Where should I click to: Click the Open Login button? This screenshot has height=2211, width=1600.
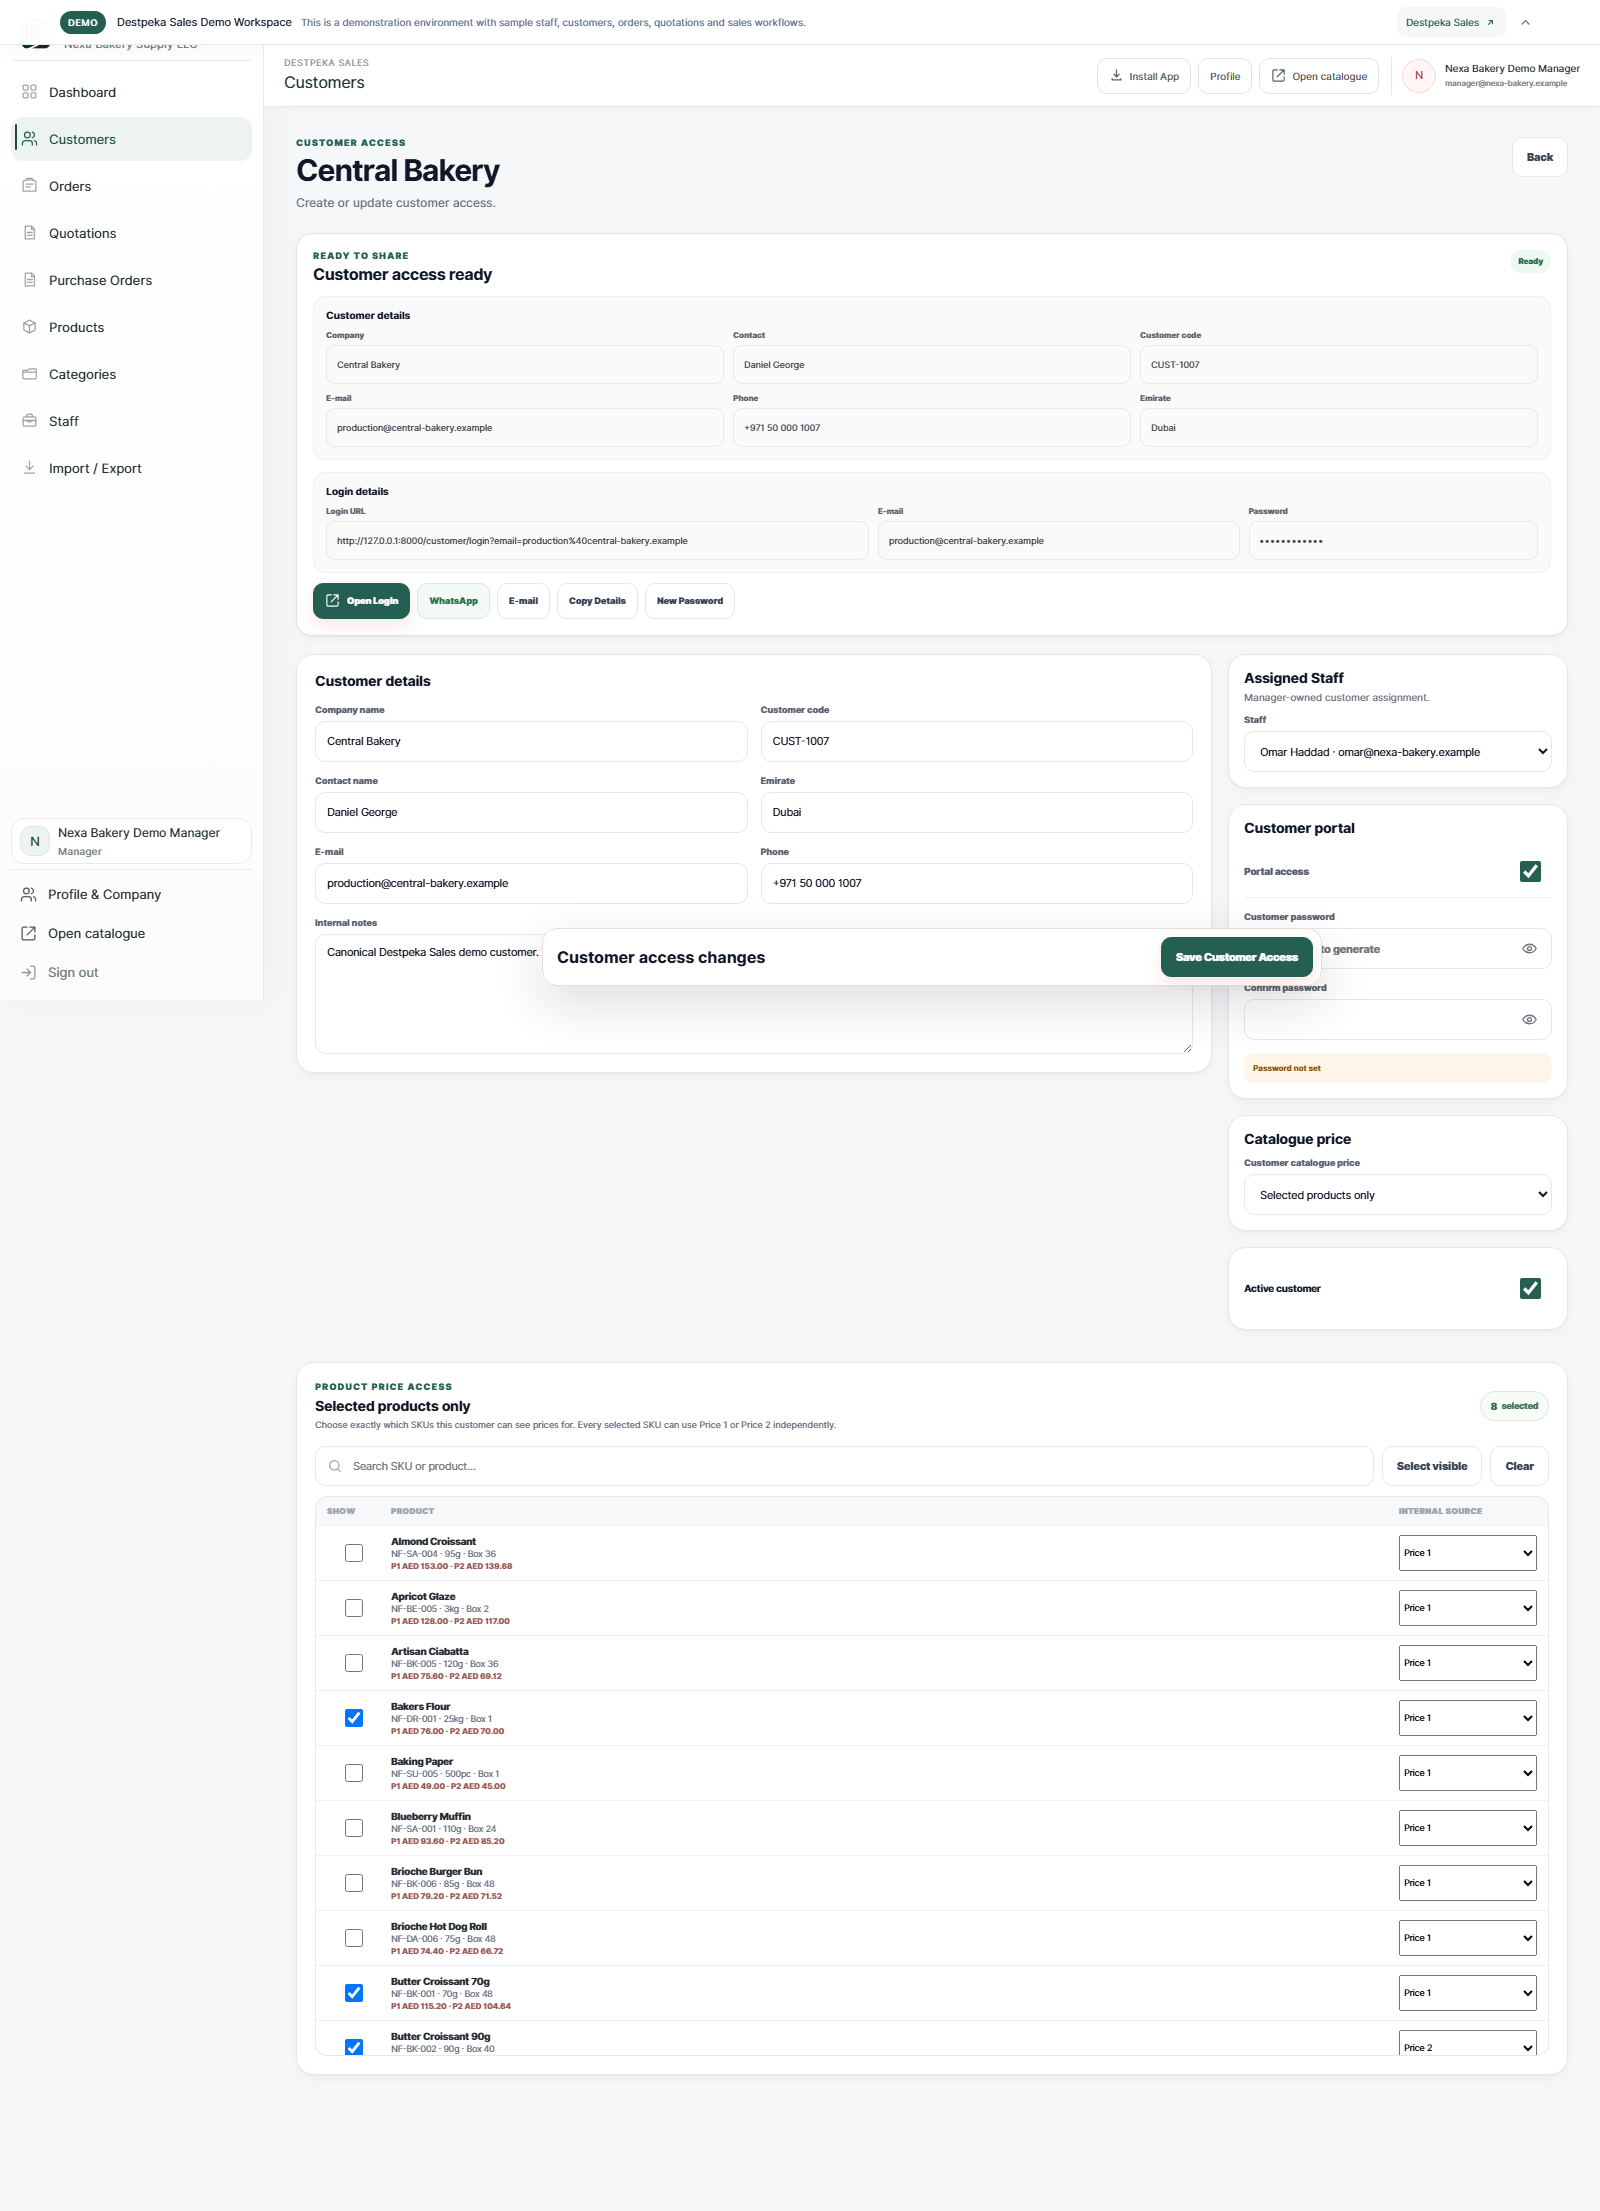tap(361, 601)
